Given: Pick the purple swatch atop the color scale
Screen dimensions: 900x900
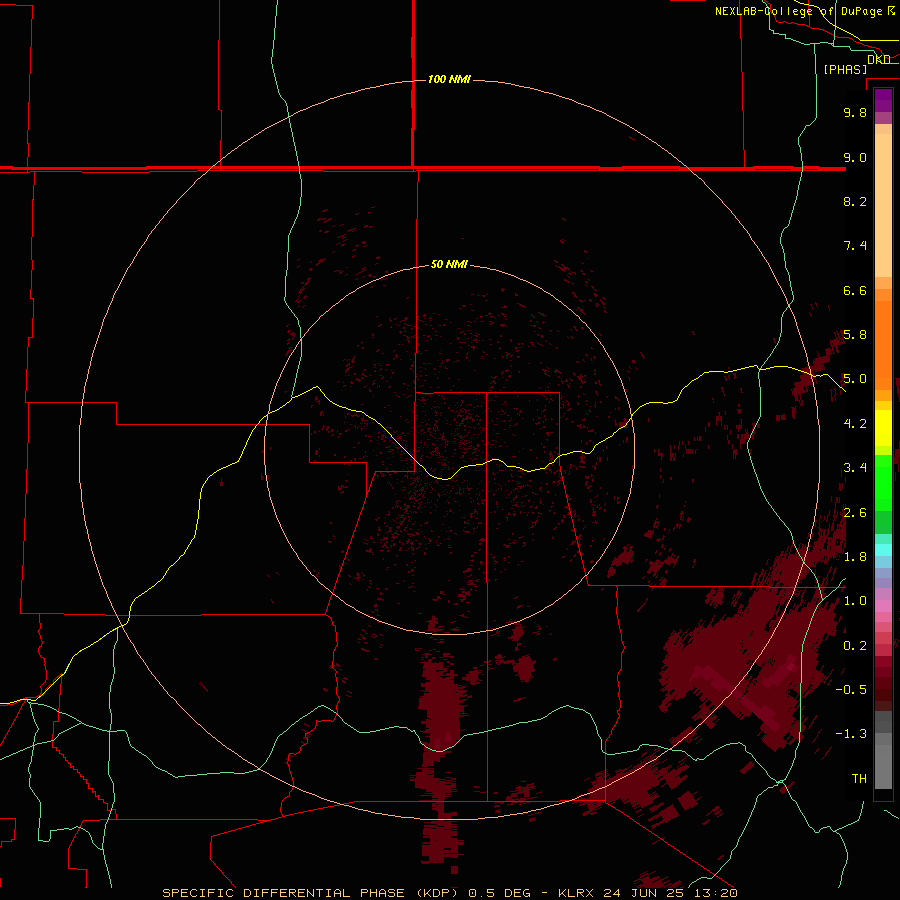Looking at the screenshot, I should [x=883, y=100].
